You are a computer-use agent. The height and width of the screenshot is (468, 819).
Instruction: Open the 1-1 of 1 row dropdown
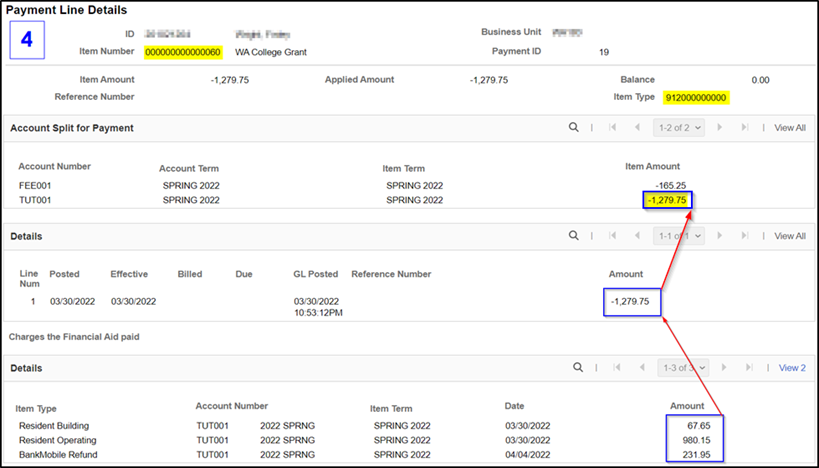click(x=678, y=236)
